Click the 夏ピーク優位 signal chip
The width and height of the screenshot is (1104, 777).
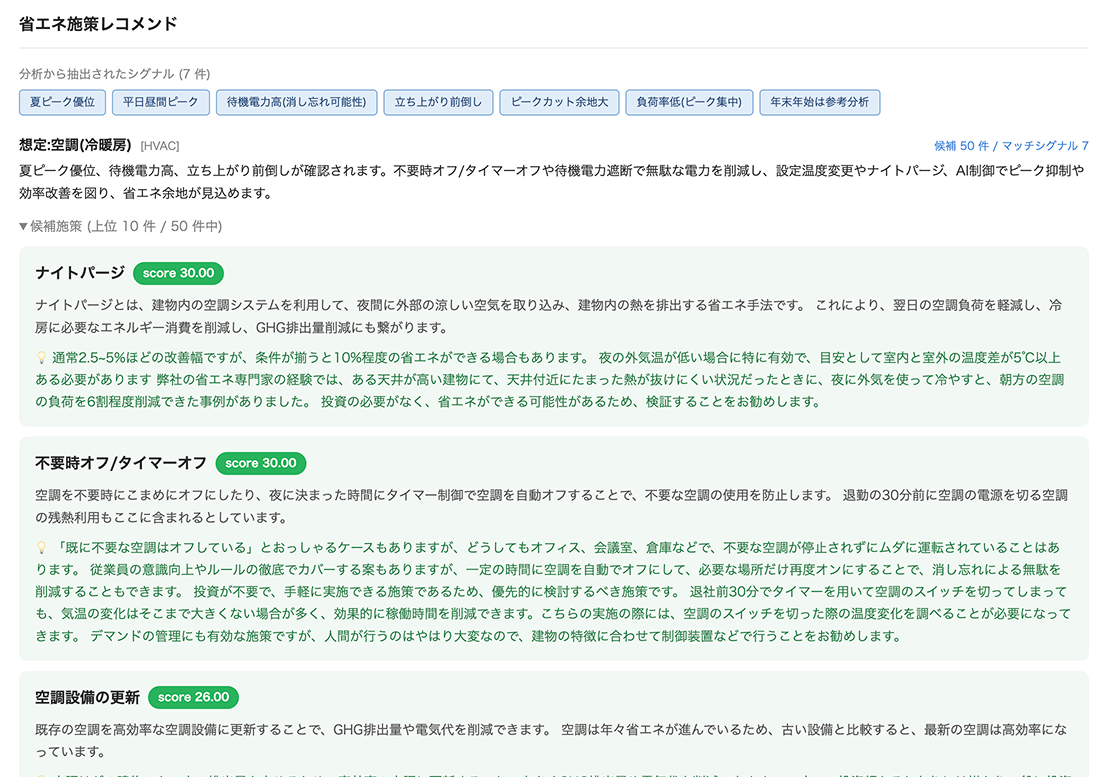coord(62,102)
